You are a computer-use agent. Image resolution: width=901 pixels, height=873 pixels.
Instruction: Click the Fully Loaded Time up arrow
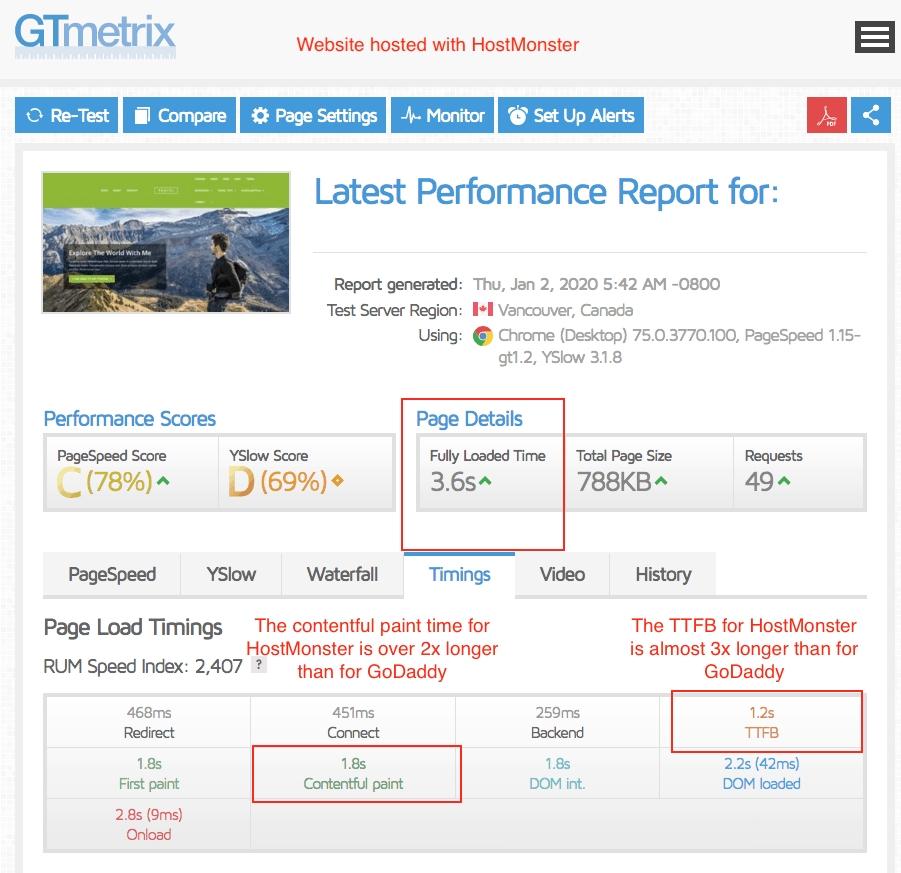click(486, 480)
